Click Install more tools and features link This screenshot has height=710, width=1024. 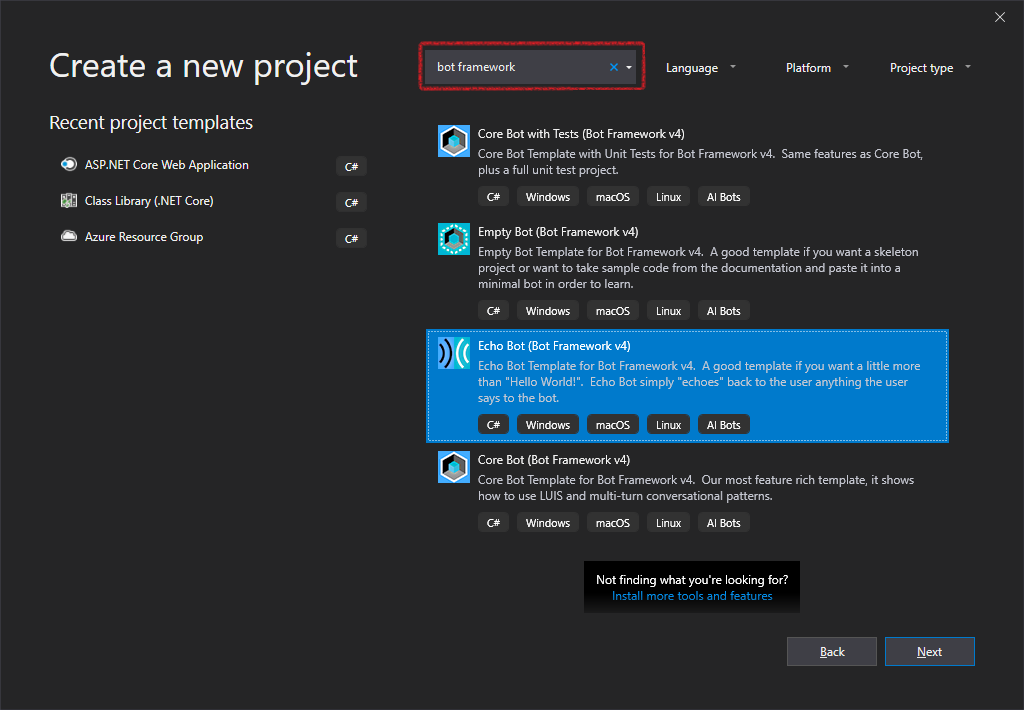pos(692,596)
